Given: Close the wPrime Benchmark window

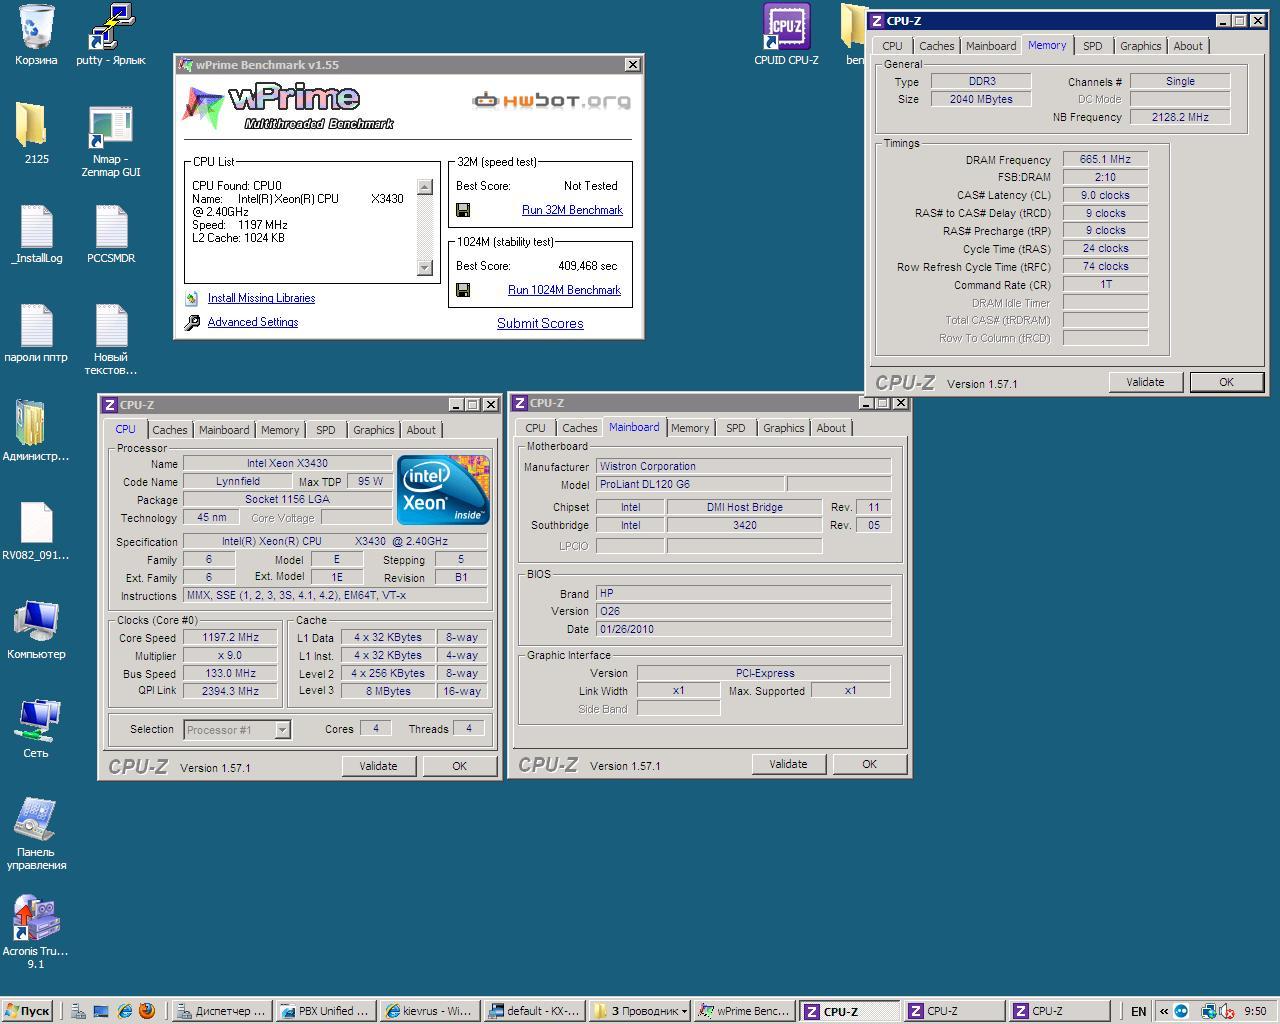Looking at the screenshot, I should pos(632,64).
